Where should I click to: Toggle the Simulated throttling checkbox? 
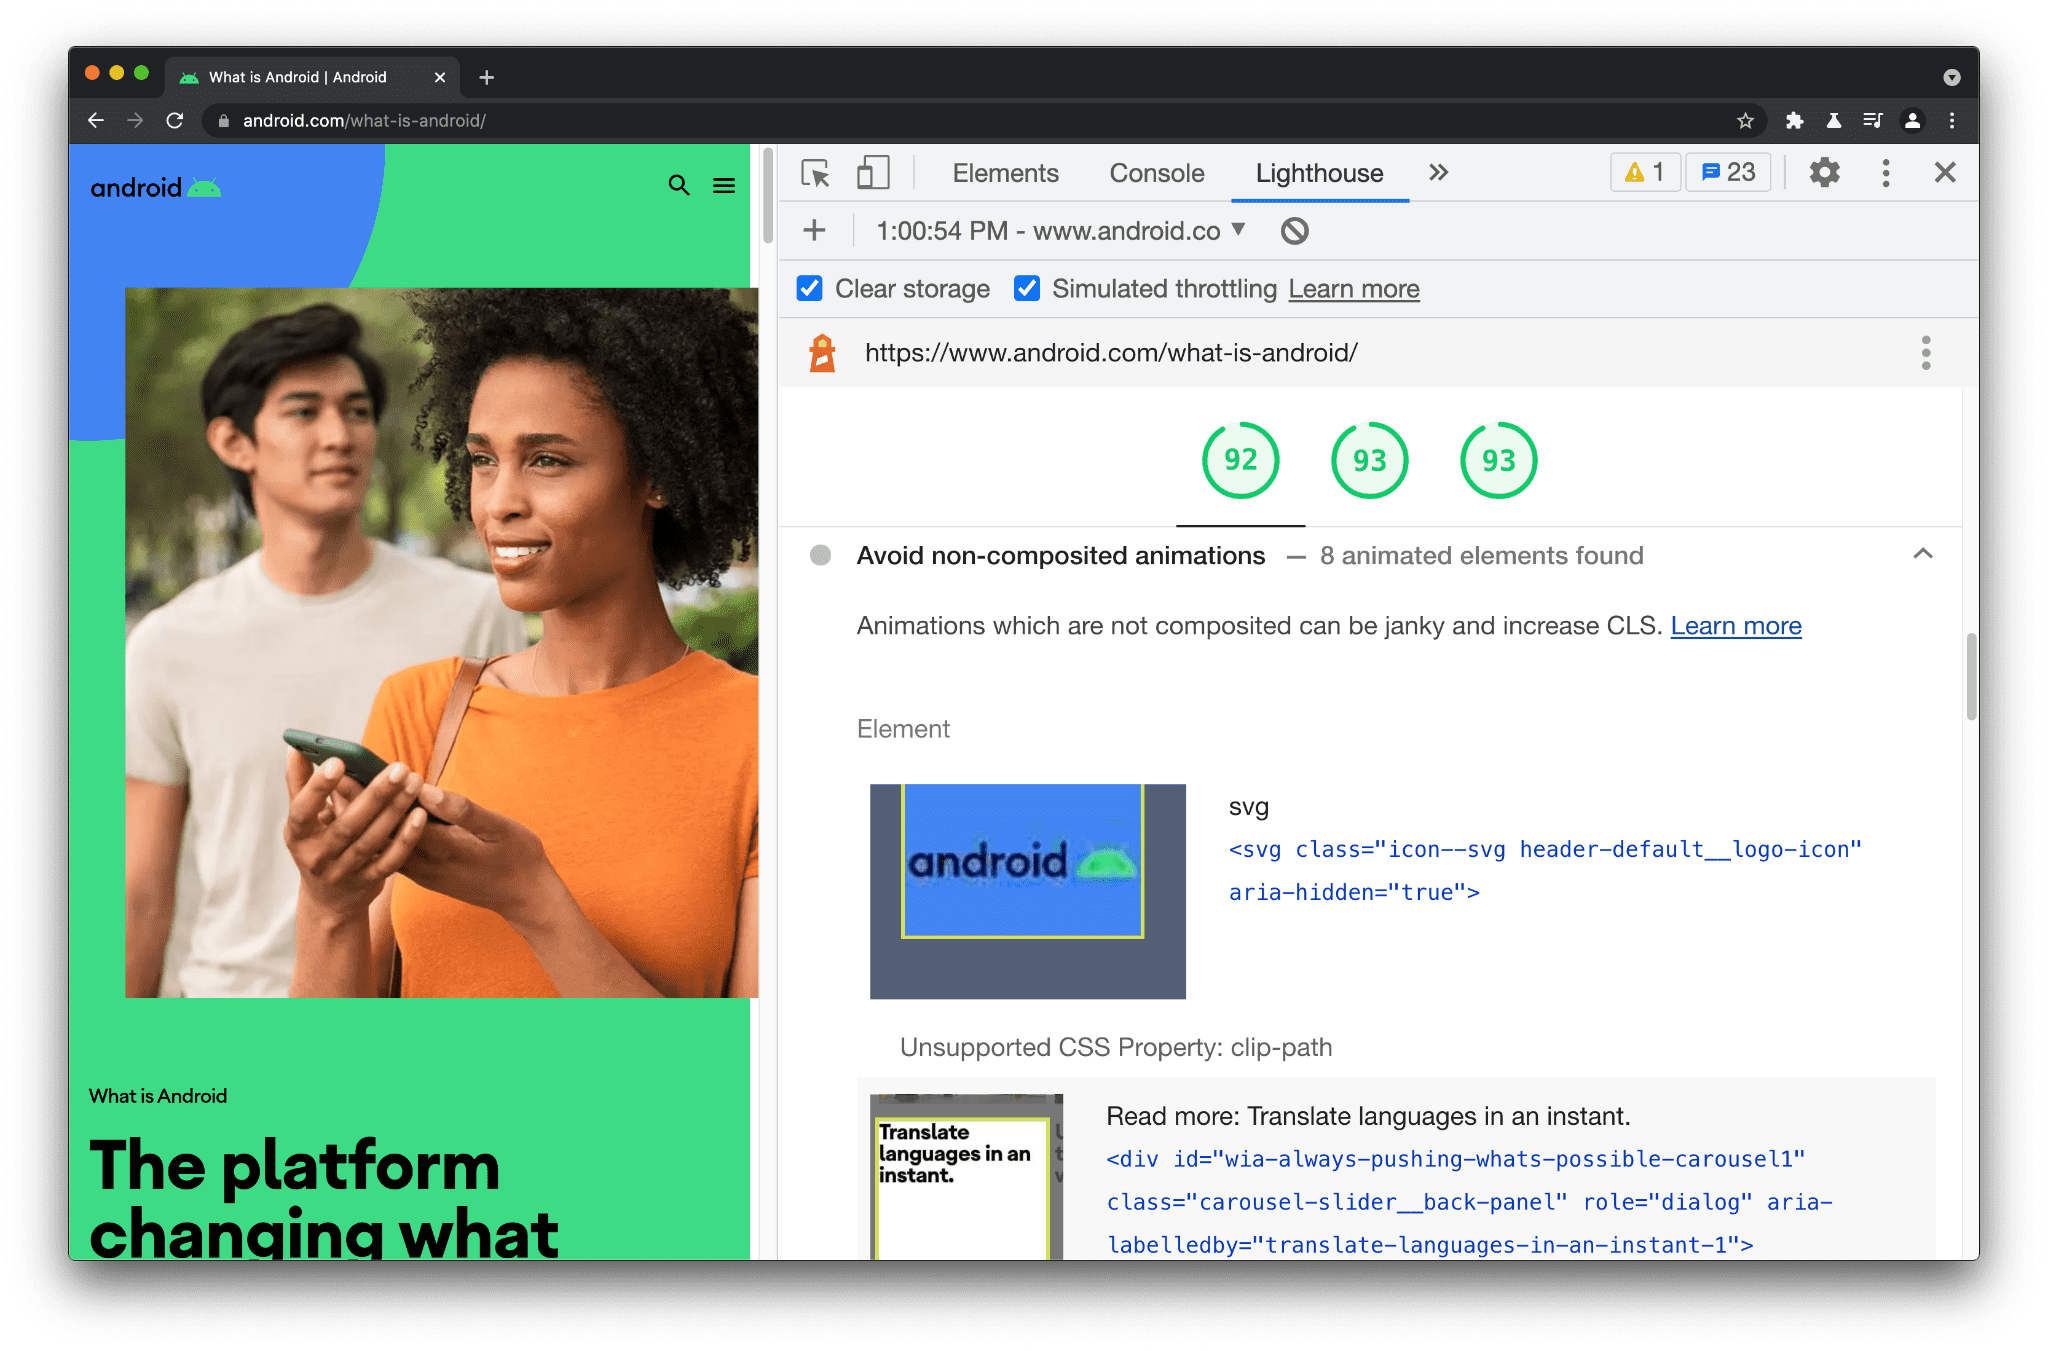(1026, 290)
